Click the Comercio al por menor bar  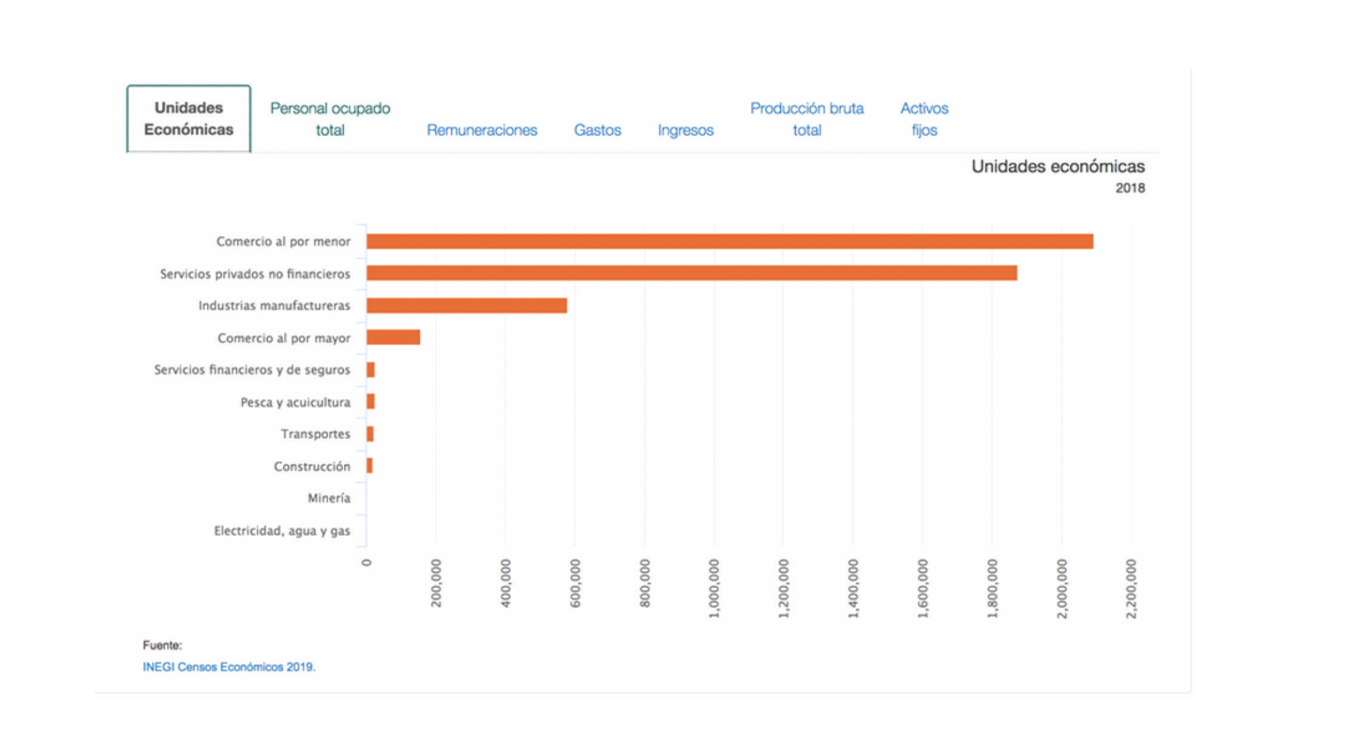[x=729, y=241]
